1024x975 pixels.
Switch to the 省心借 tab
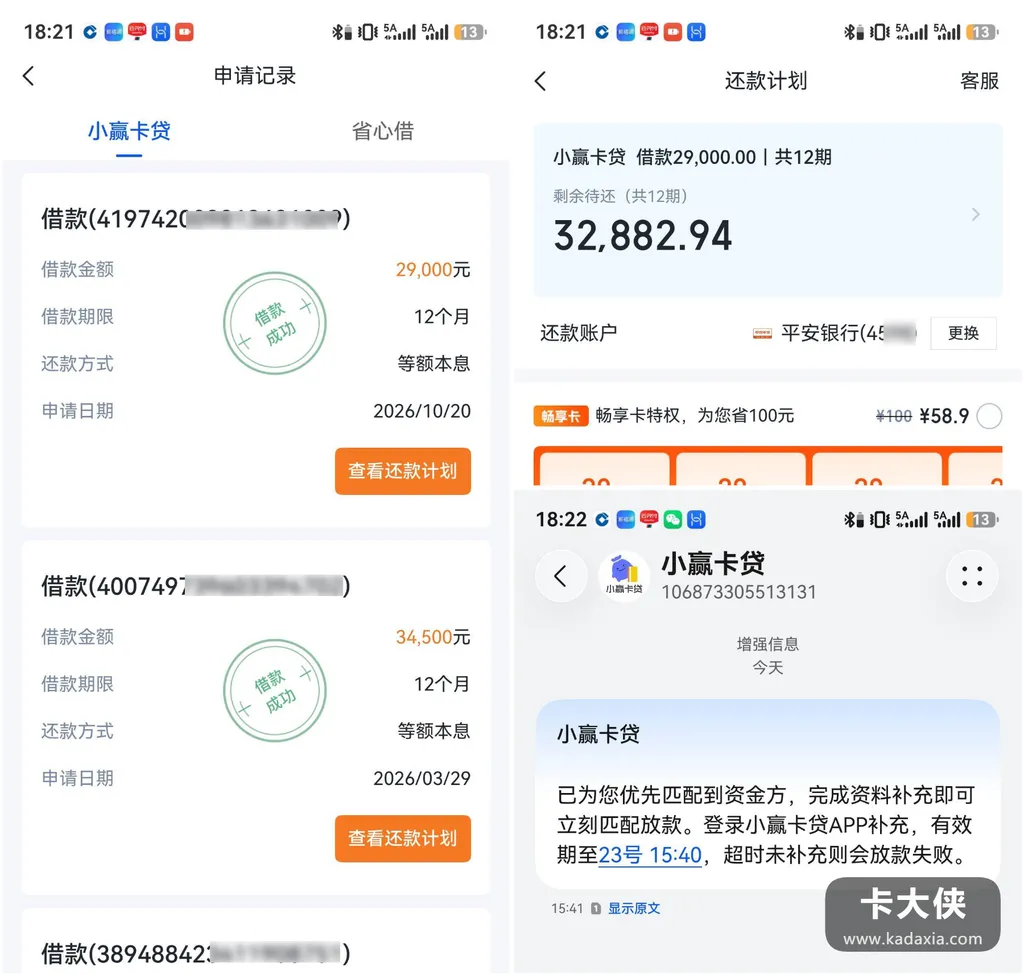pos(383,131)
